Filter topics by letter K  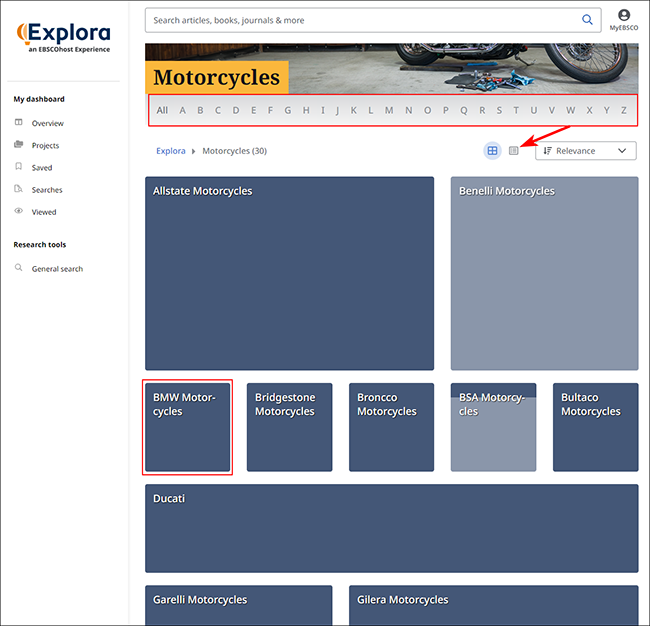(x=354, y=110)
